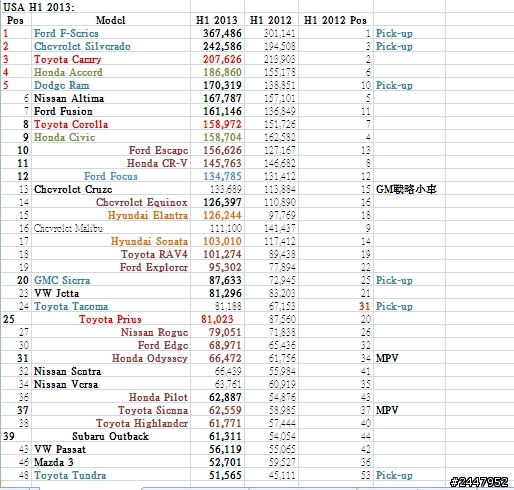
Task: Click the 'Honda Civic' cell
Action: tap(64, 137)
